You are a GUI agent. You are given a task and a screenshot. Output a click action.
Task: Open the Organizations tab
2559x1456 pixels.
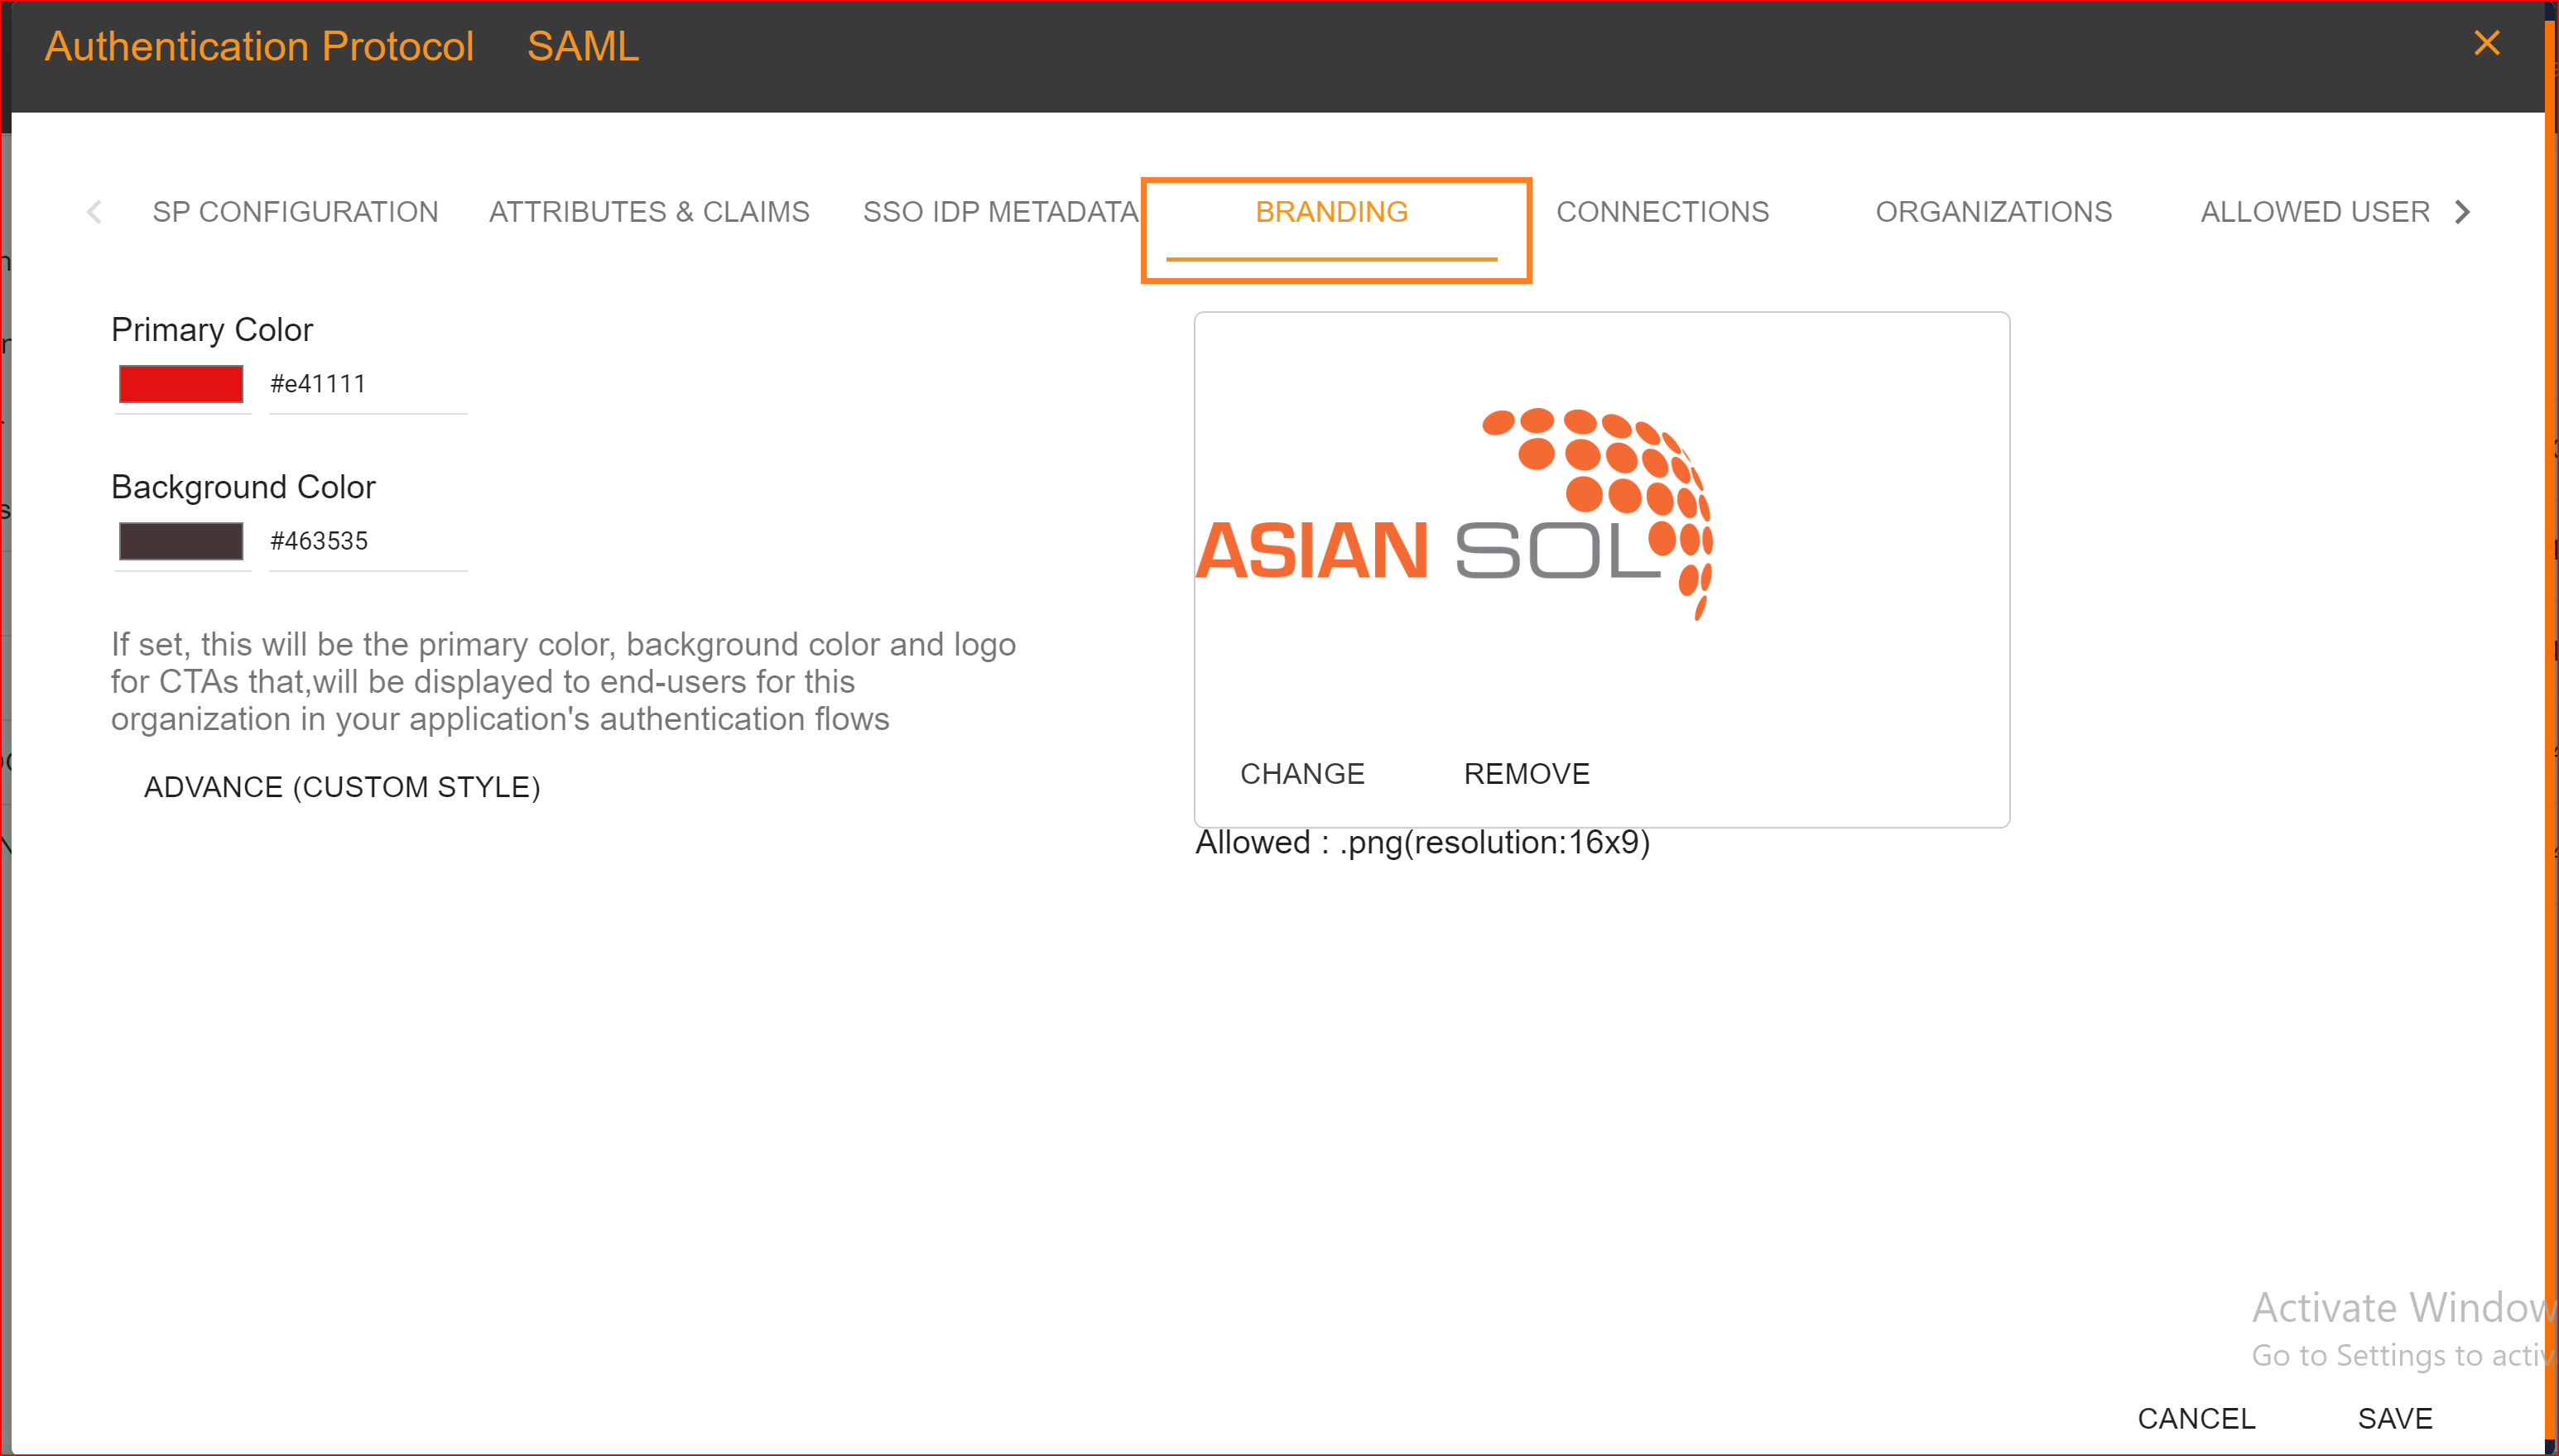coord(1993,212)
